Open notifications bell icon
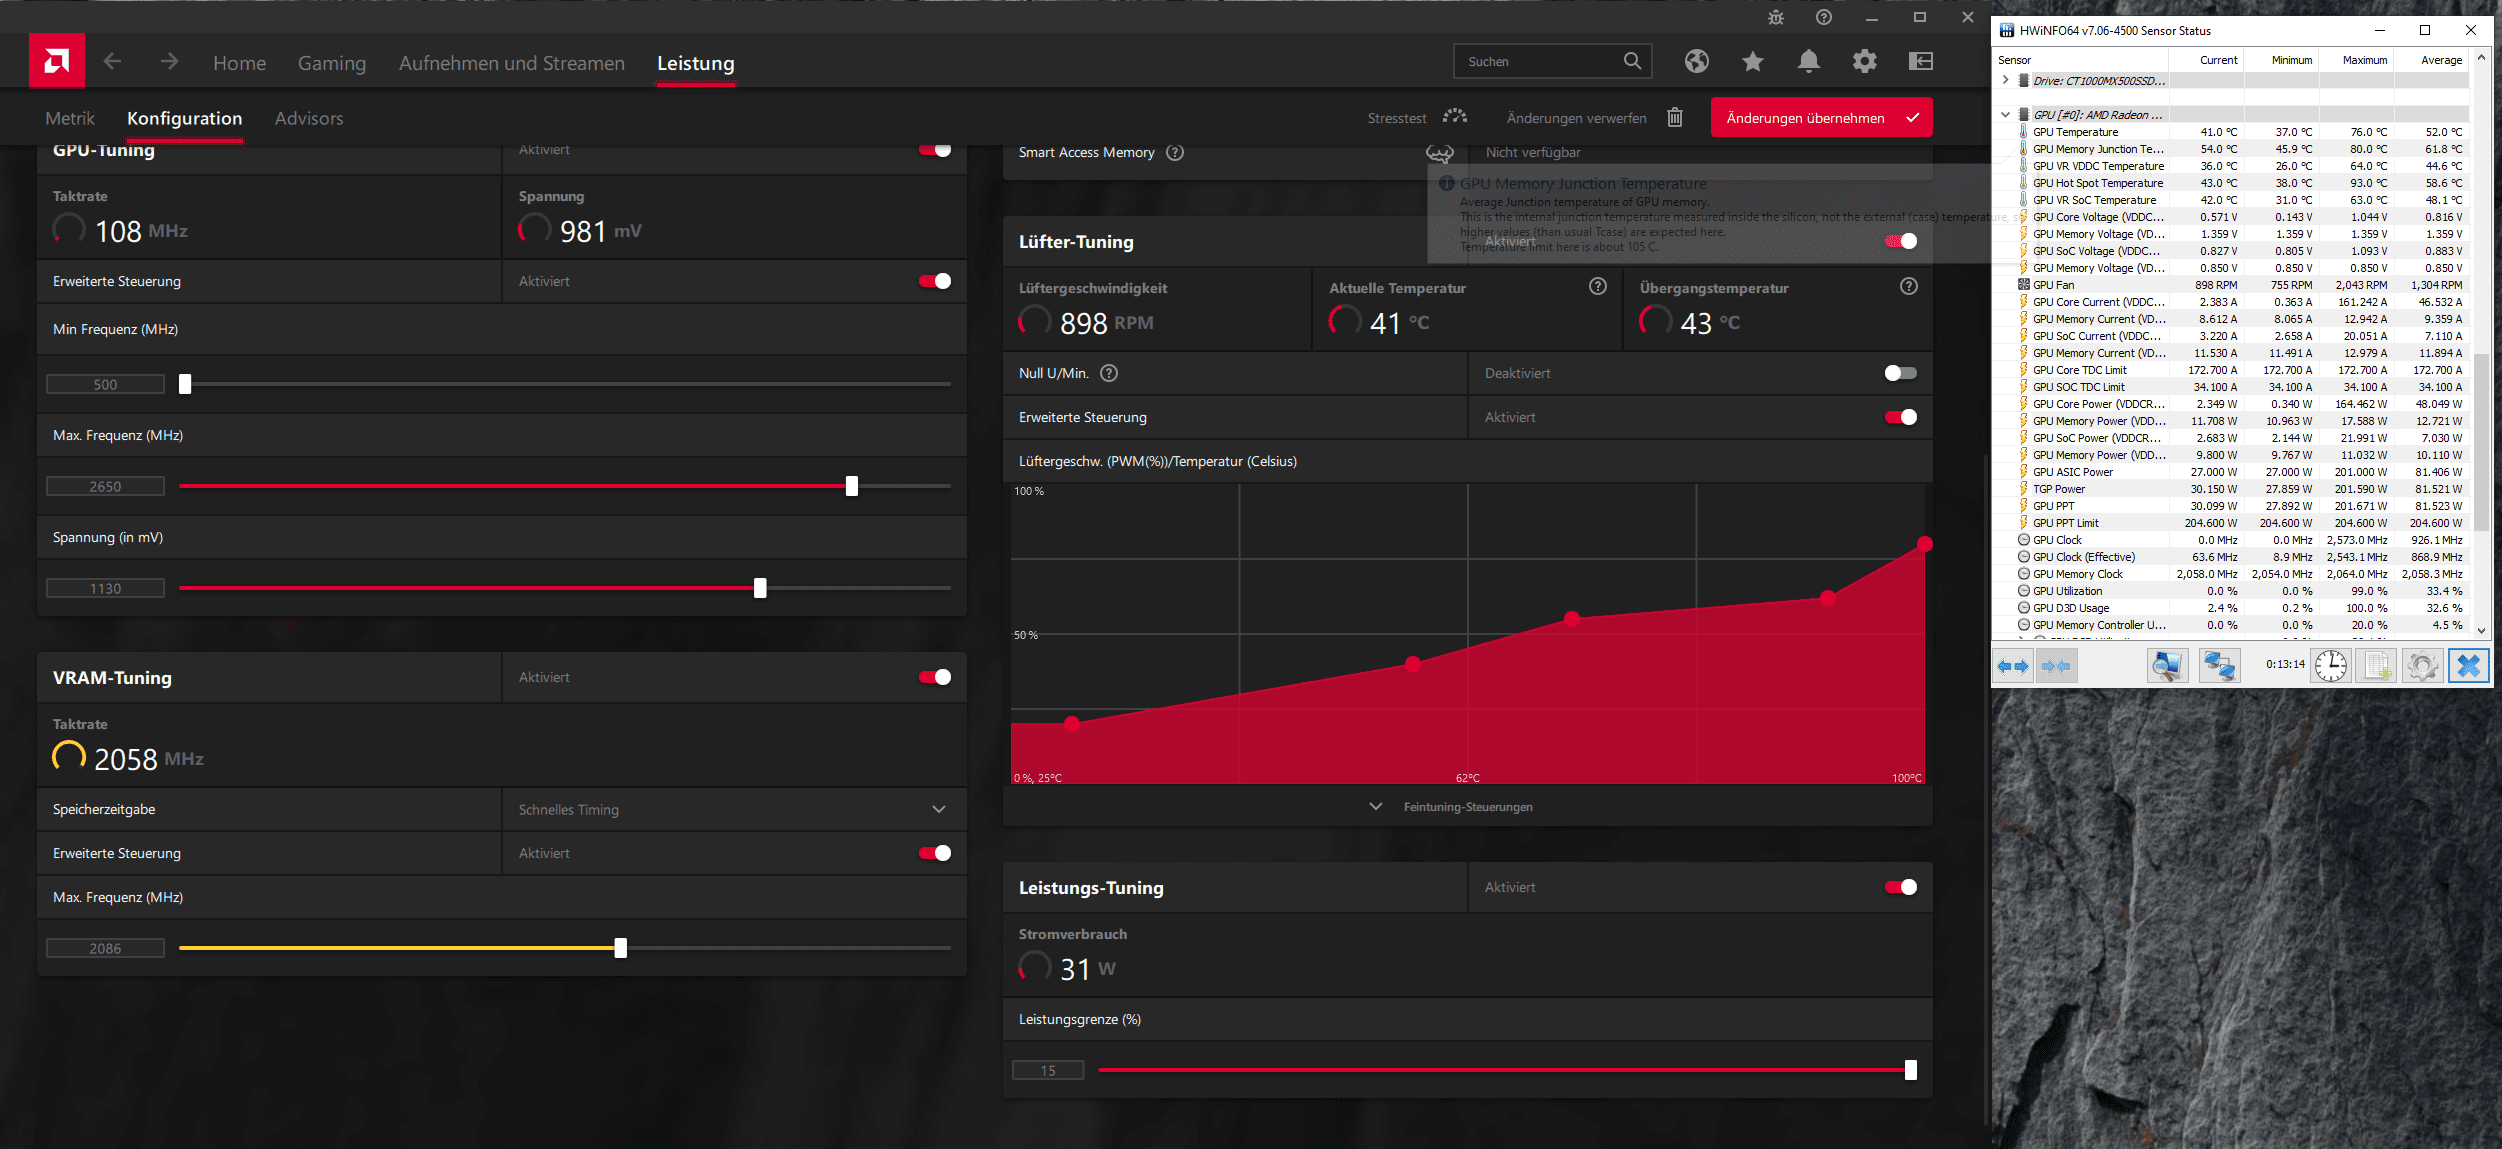2502x1149 pixels. pos(1808,62)
